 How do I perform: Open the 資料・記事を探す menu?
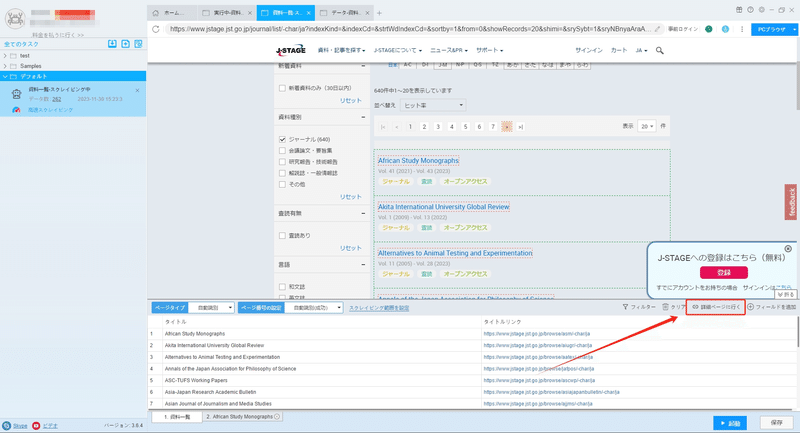(341, 50)
